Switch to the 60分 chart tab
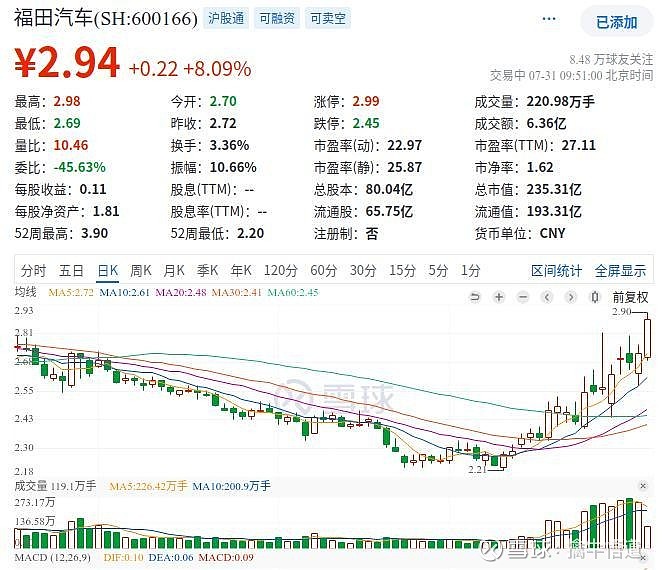 click(324, 270)
